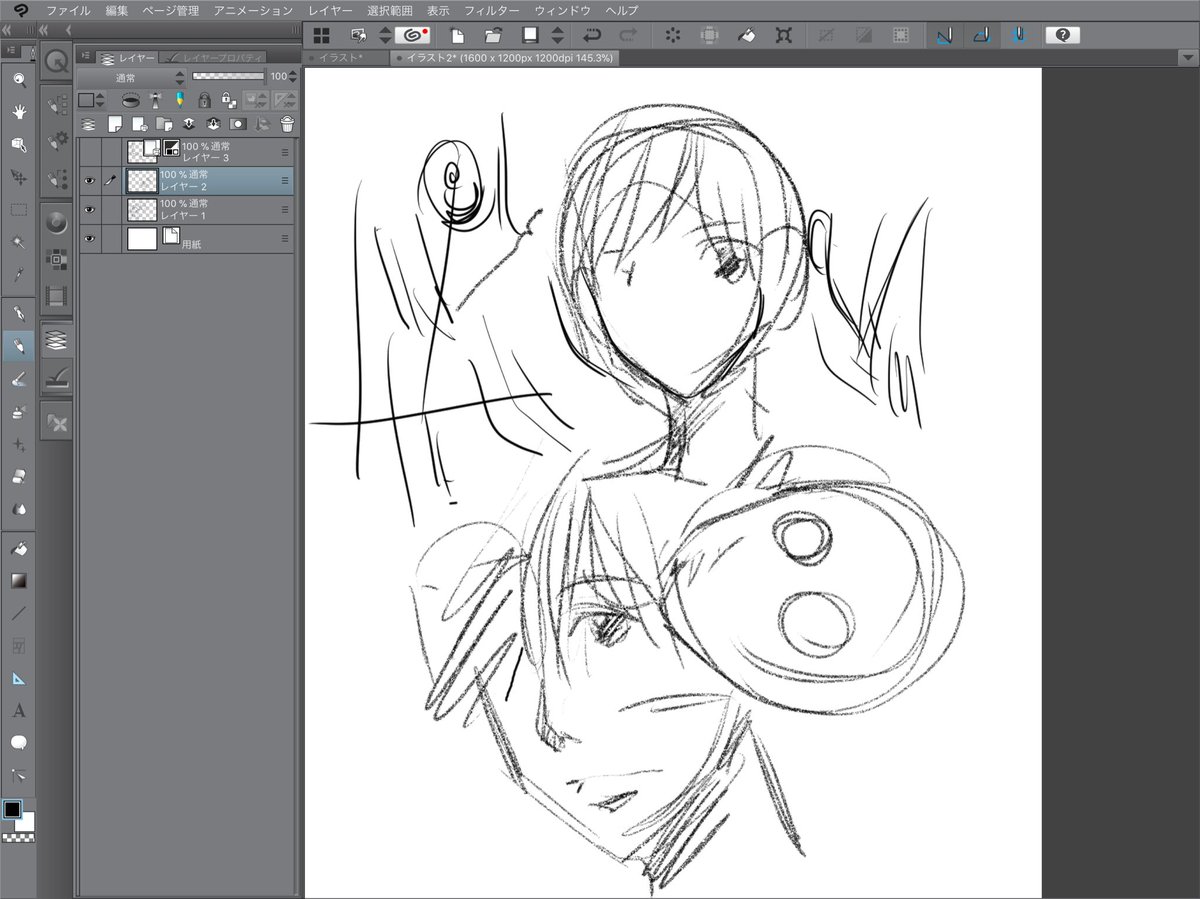The width and height of the screenshot is (1200, 899).
Task: Toggle set as reference layer lighthouse
Action: [156, 100]
